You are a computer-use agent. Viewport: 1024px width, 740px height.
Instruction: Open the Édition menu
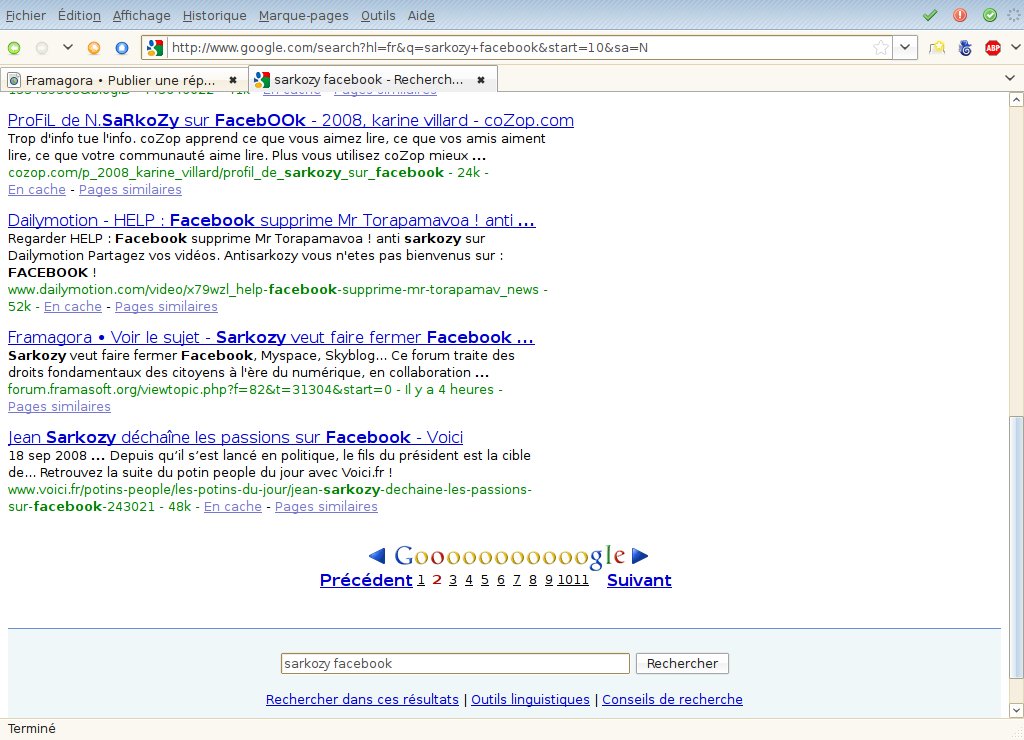coord(79,16)
